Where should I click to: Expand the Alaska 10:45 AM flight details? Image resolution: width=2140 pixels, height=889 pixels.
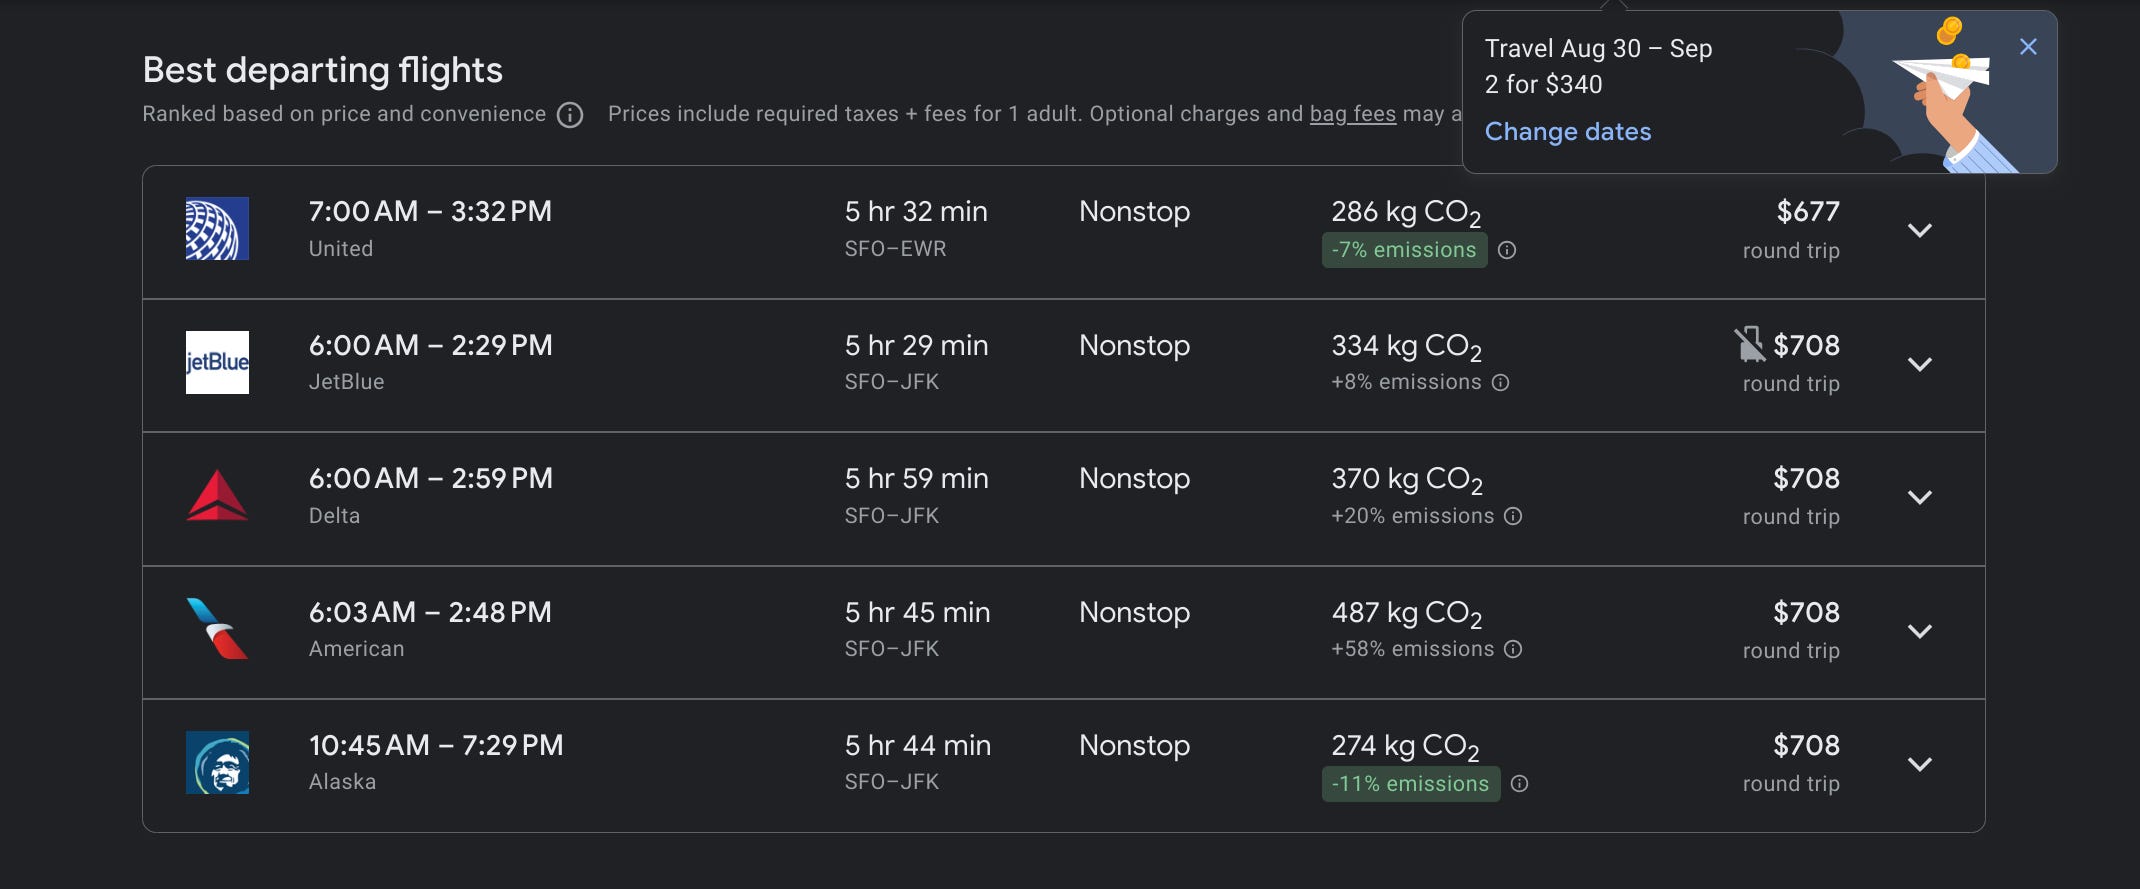coord(1919,765)
